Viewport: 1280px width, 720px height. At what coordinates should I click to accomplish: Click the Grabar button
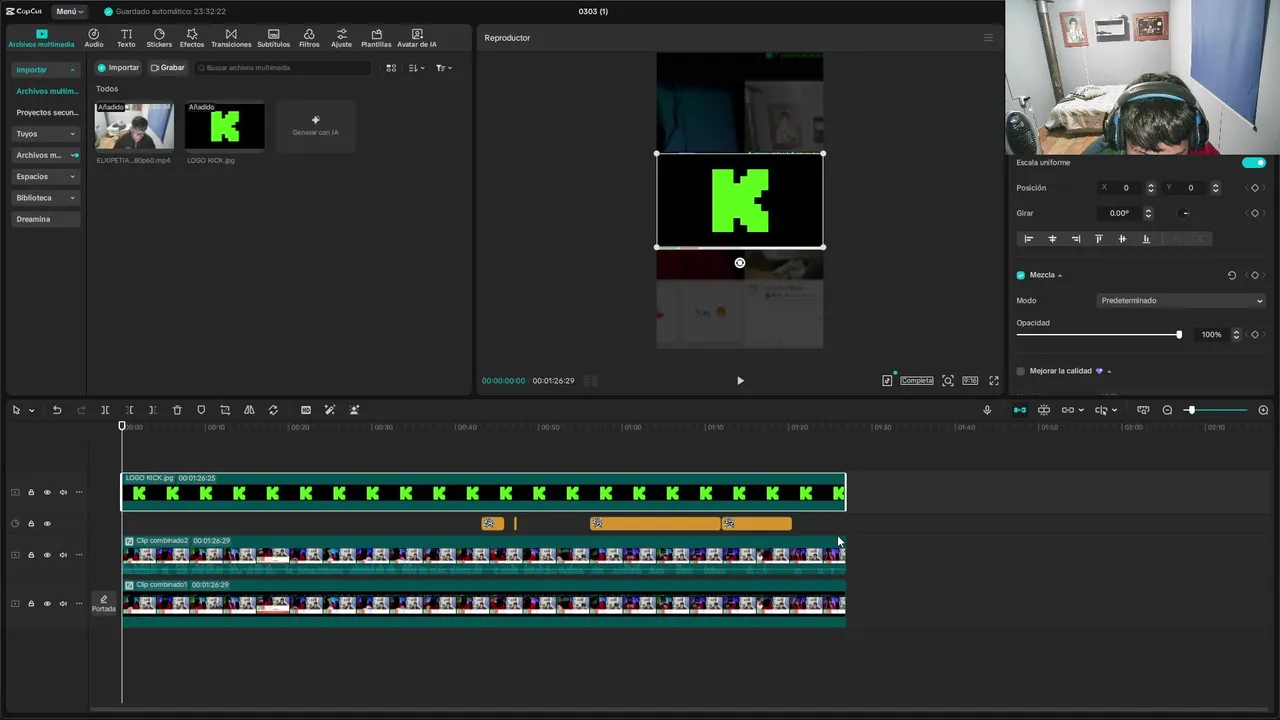click(x=167, y=68)
